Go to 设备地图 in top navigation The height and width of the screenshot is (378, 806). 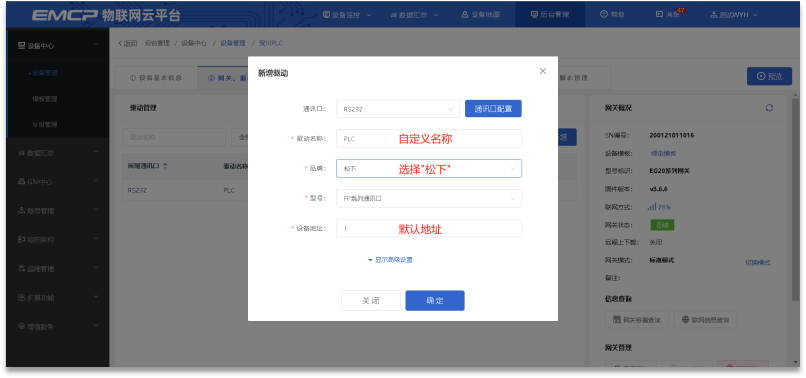pyautogui.click(x=481, y=14)
